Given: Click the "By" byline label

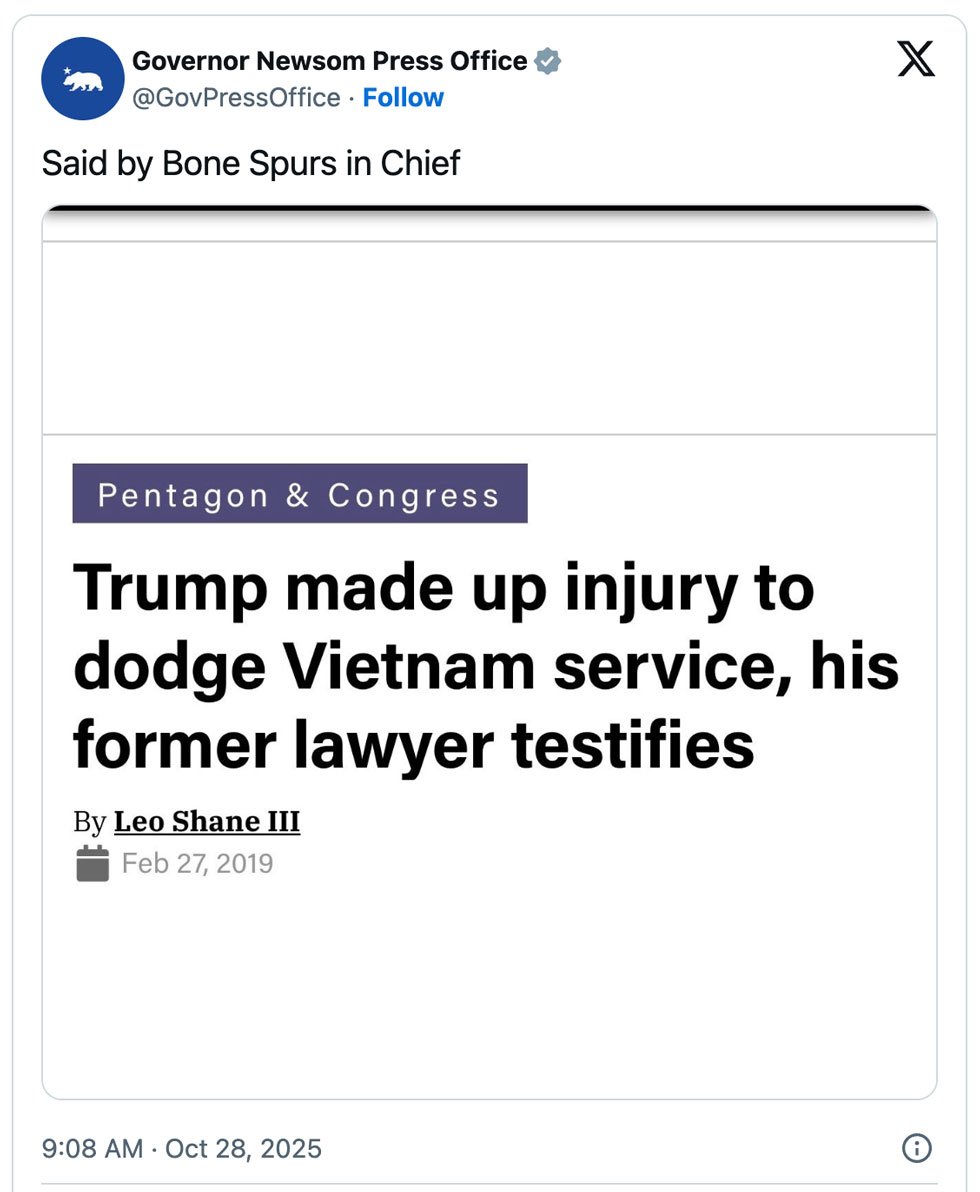Looking at the screenshot, I should 89,822.
